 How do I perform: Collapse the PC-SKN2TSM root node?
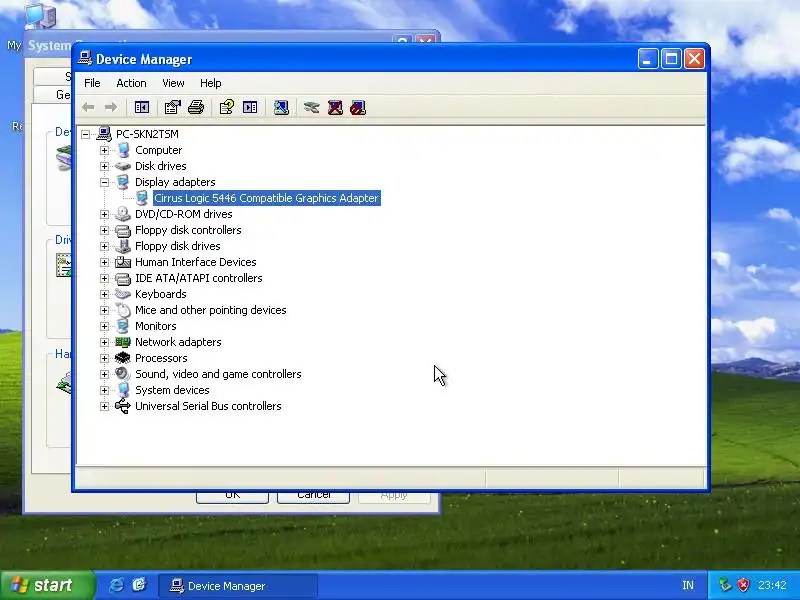[85, 134]
